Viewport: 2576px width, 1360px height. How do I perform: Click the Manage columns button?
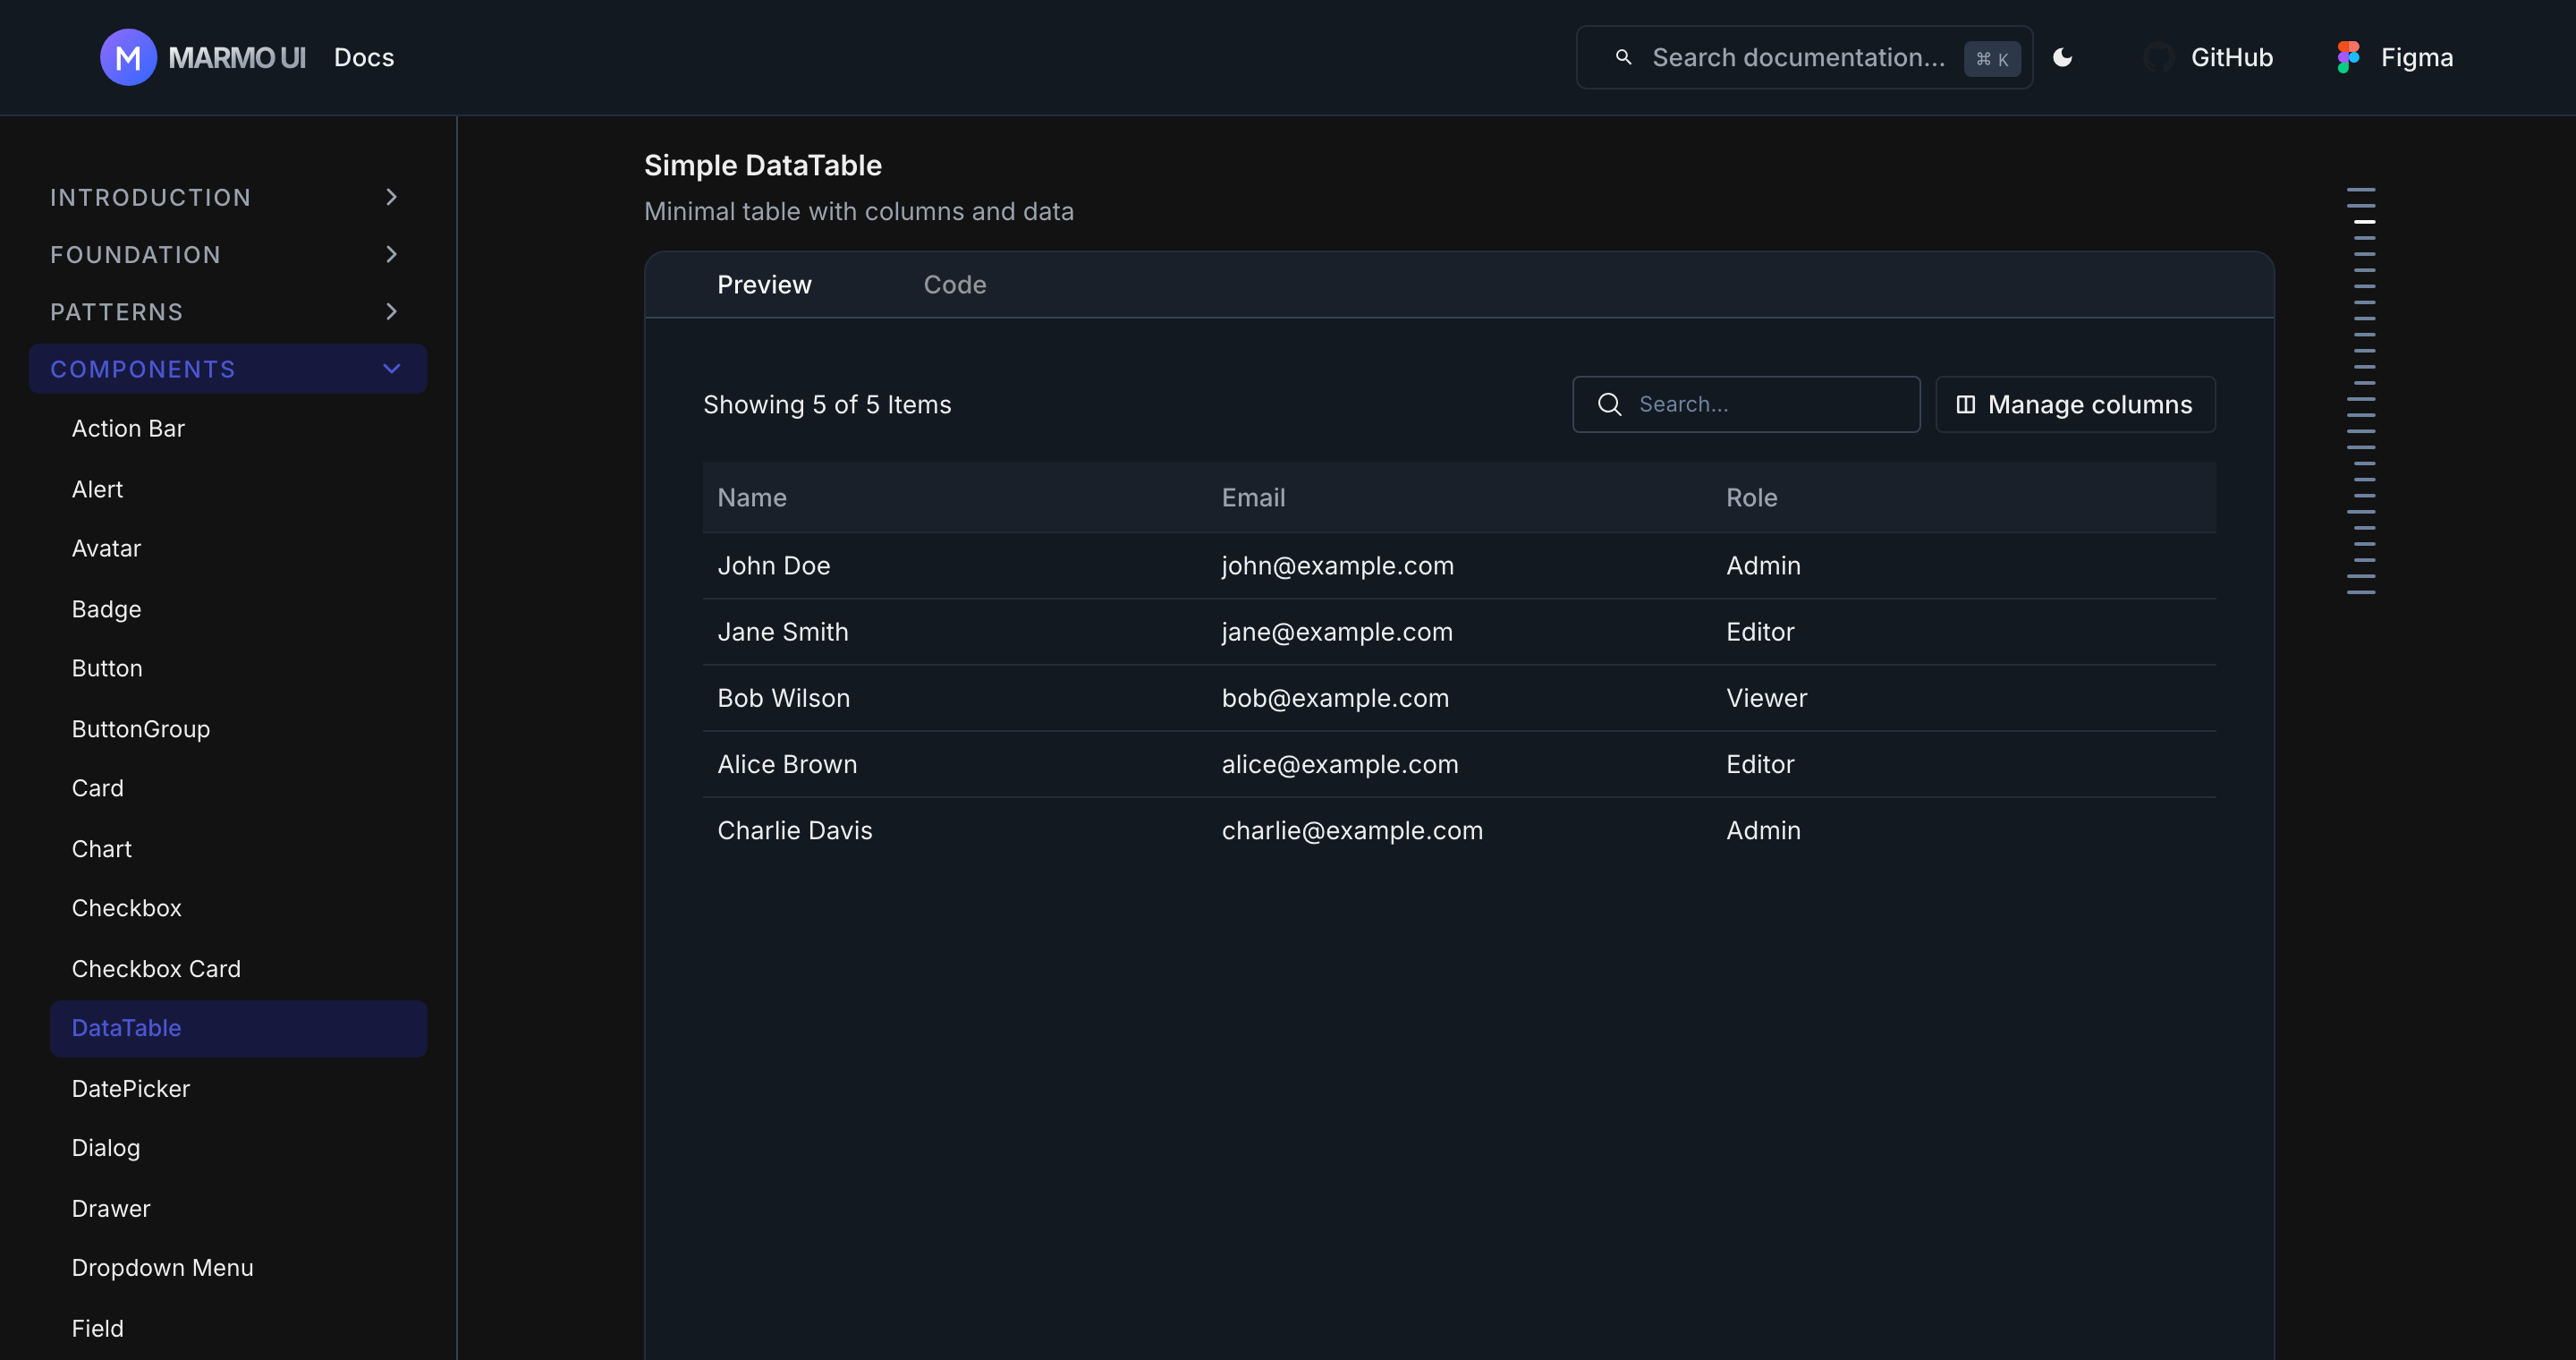(x=2075, y=404)
